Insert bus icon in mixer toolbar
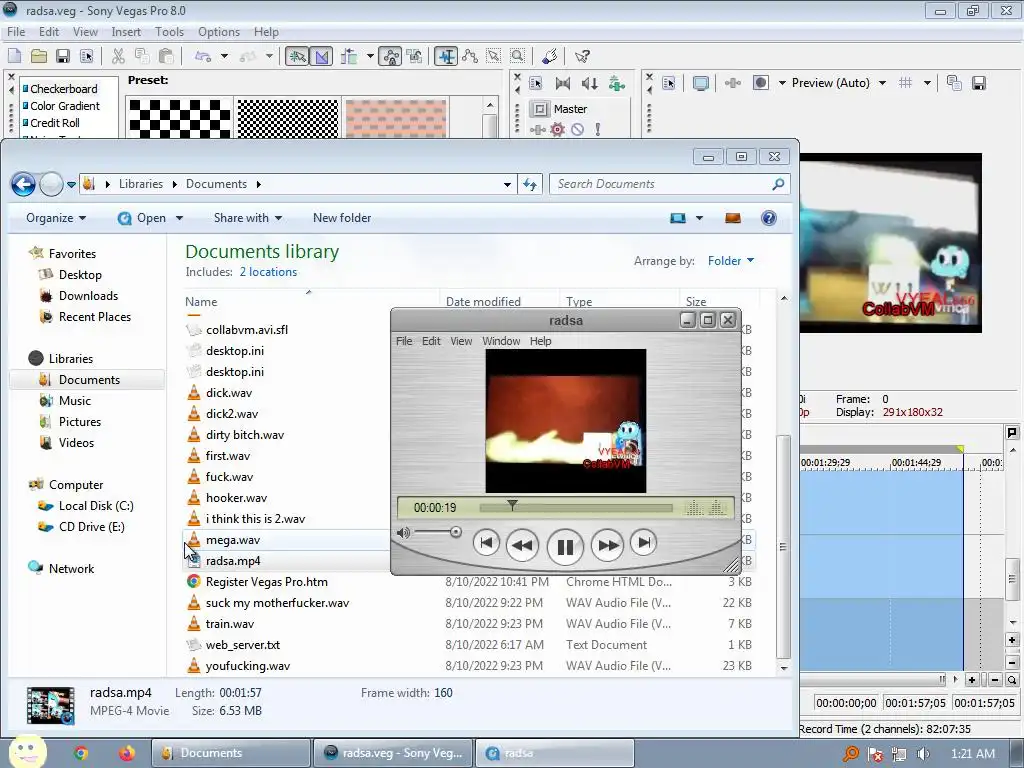1024x768 pixels. [x=616, y=83]
